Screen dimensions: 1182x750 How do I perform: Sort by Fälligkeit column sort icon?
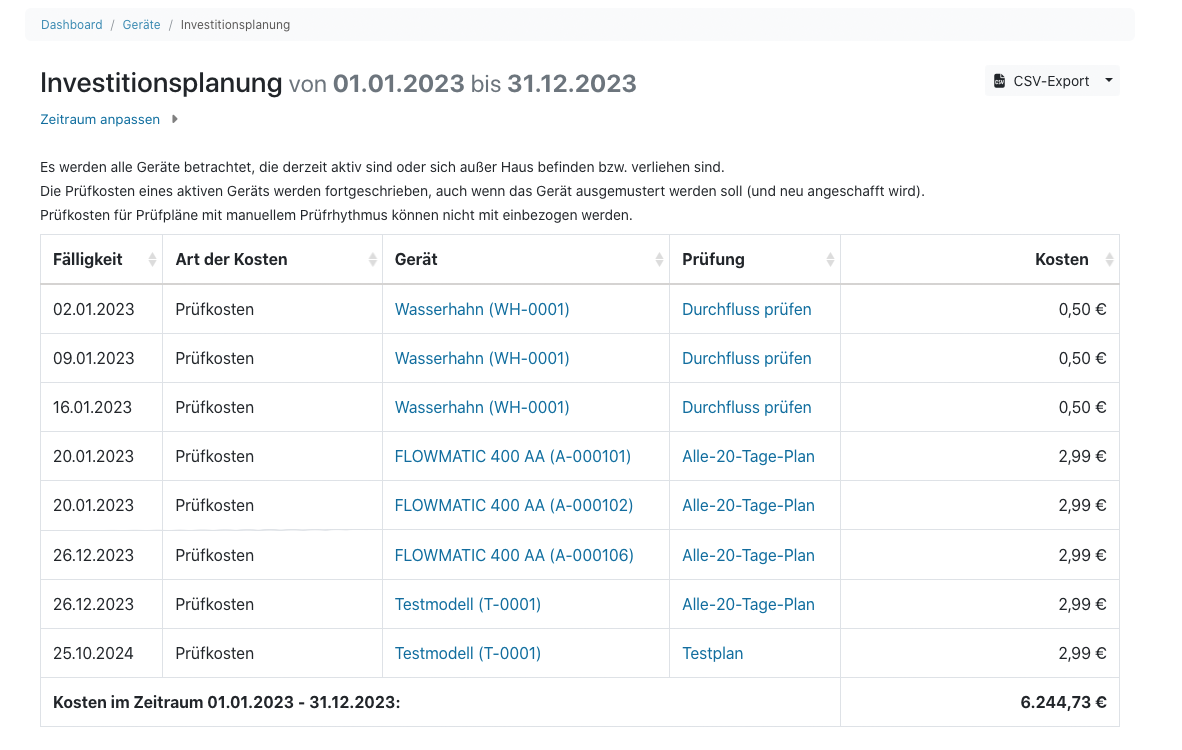(x=152, y=260)
